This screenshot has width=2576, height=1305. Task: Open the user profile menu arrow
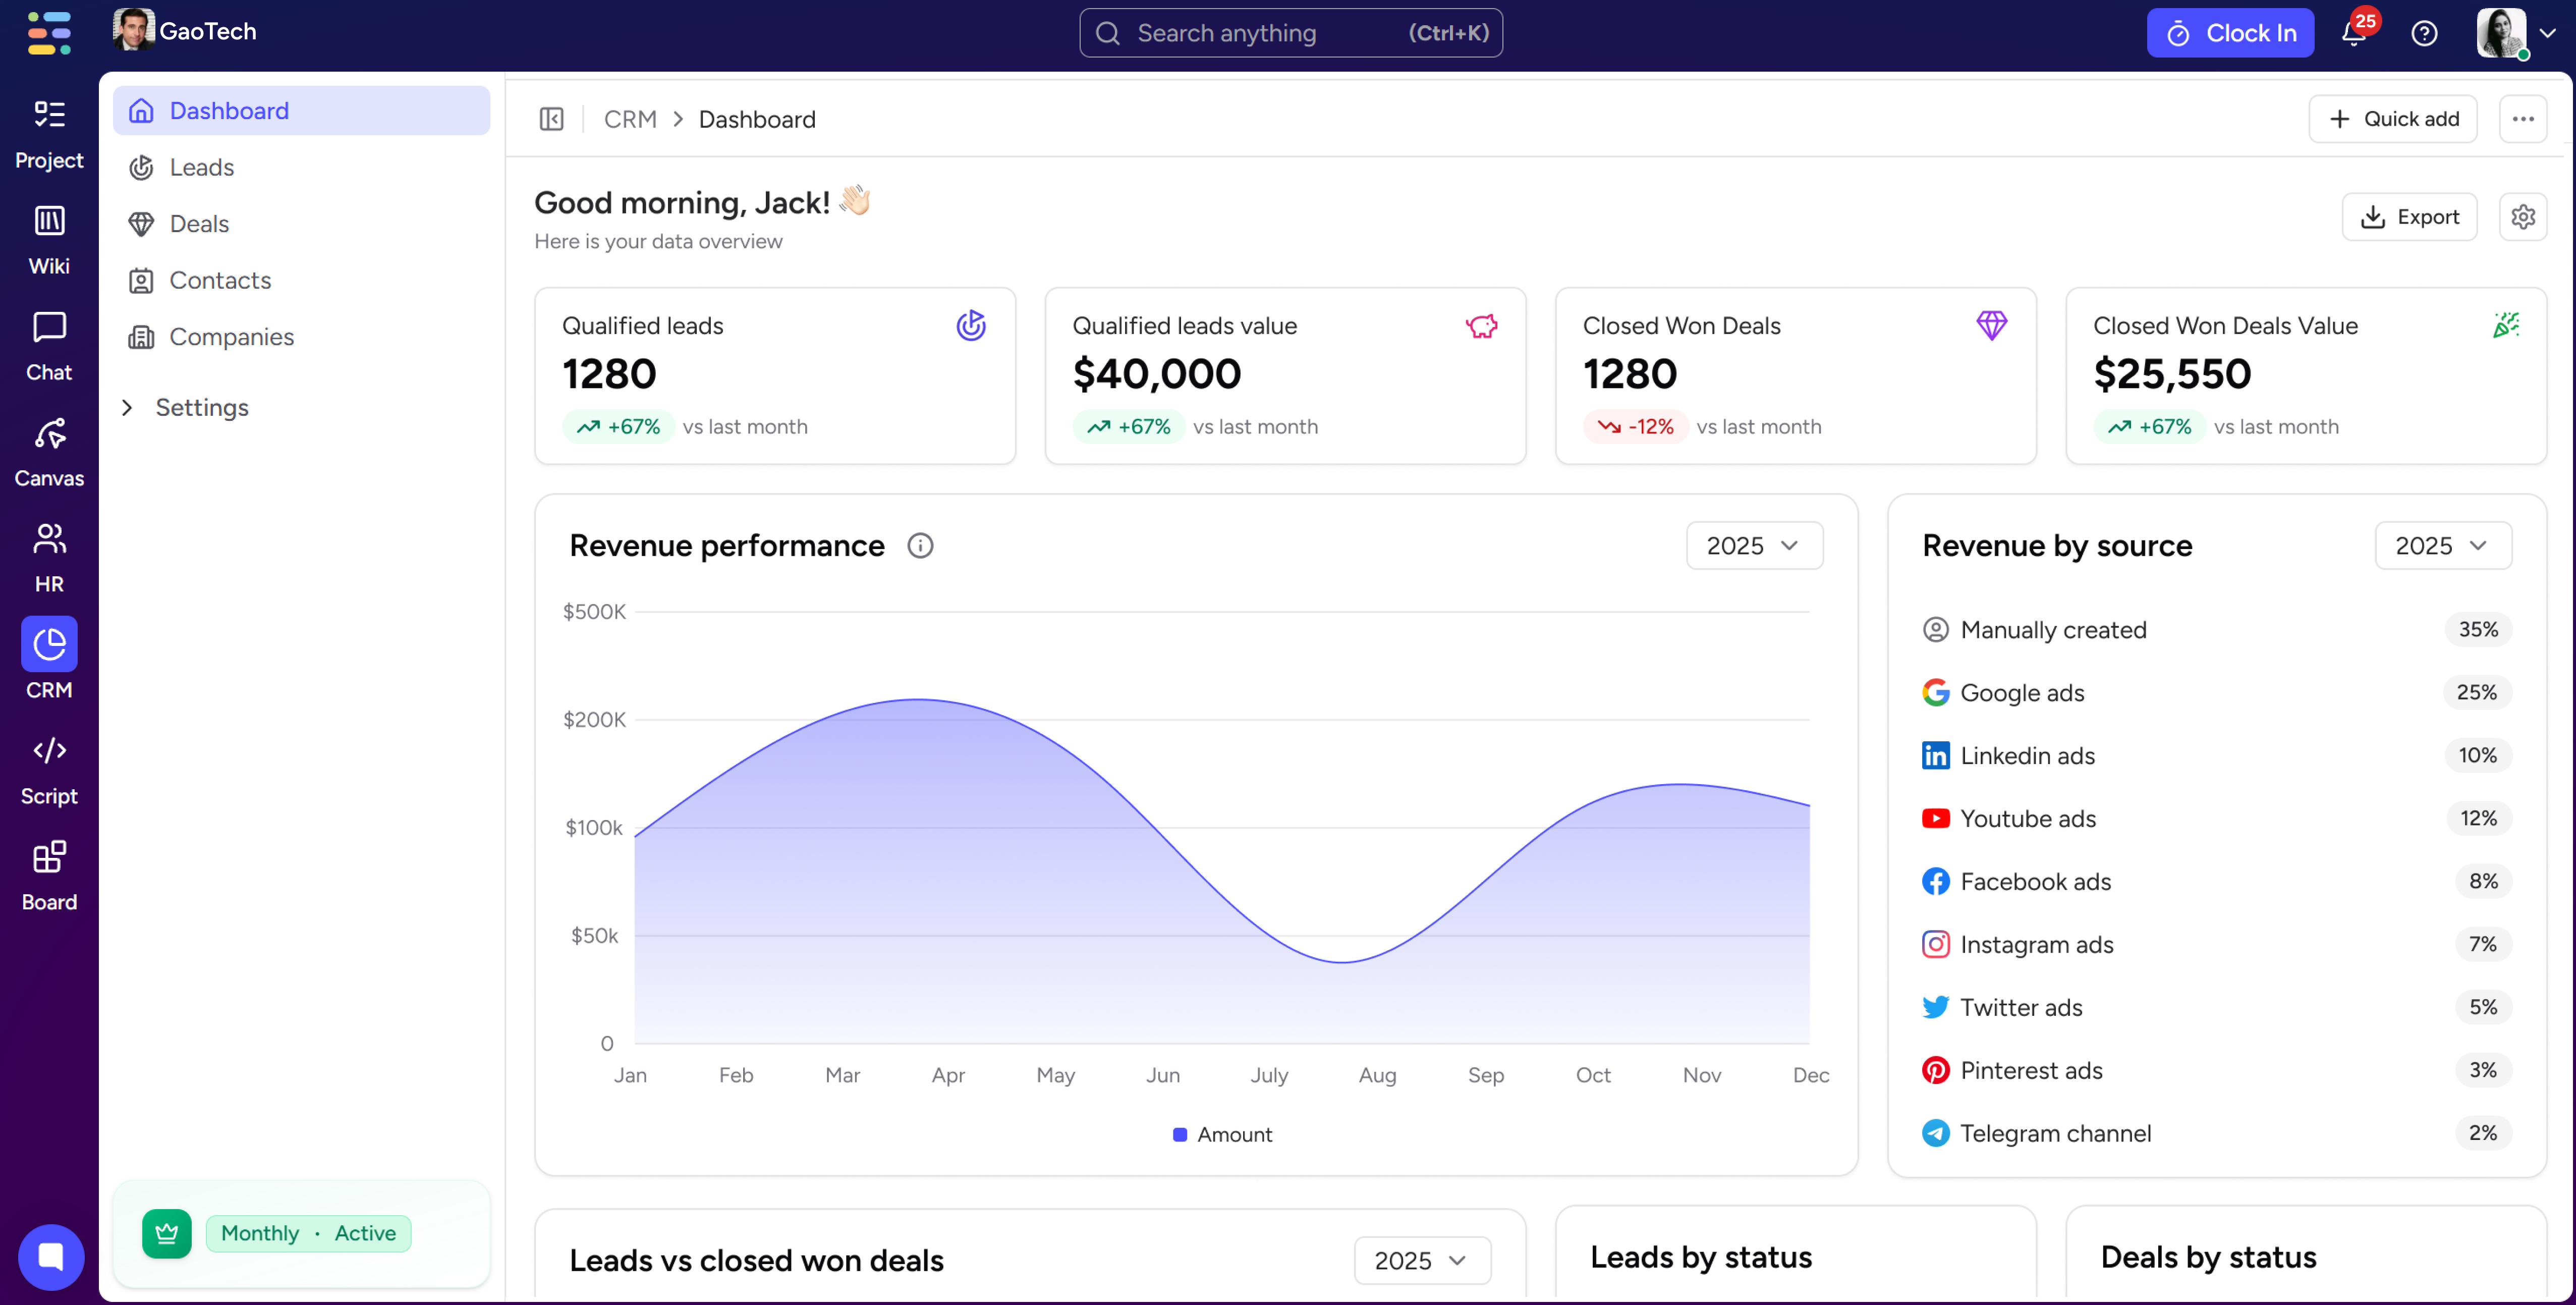point(2547,33)
